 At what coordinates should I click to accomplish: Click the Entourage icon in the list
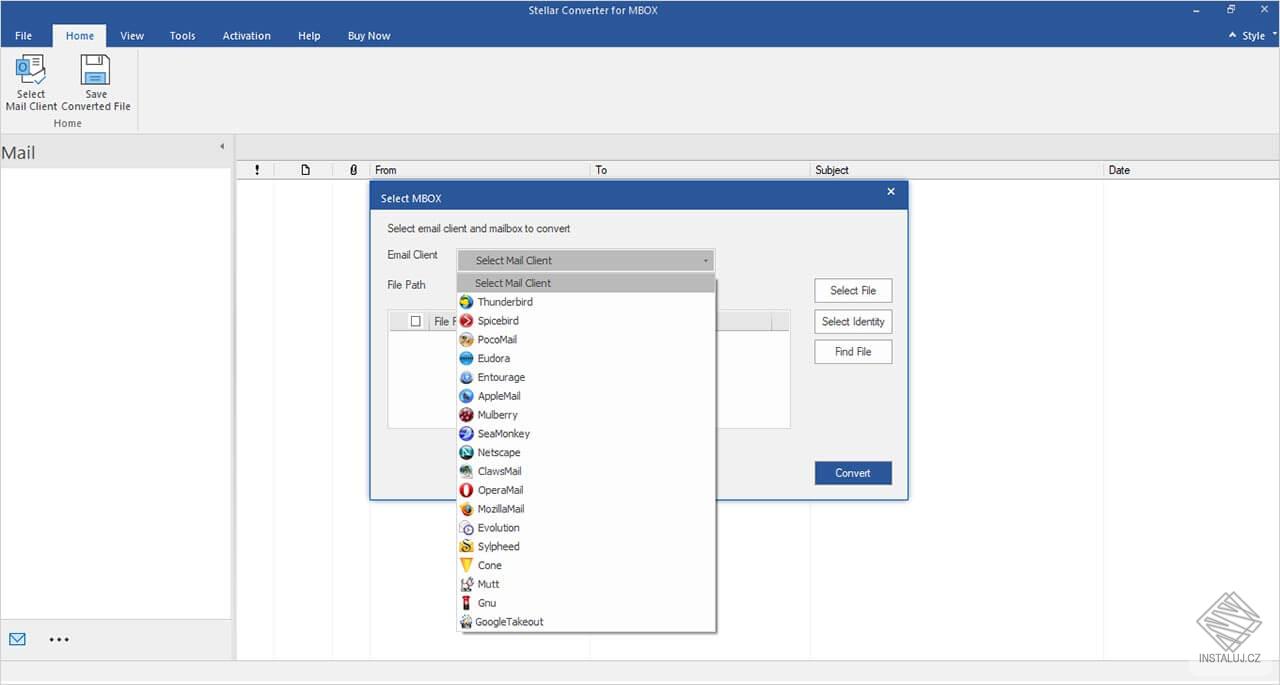tap(466, 377)
